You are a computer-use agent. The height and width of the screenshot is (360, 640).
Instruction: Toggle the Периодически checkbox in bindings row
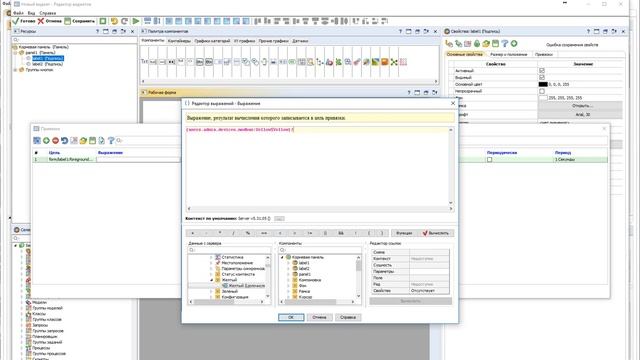489,160
